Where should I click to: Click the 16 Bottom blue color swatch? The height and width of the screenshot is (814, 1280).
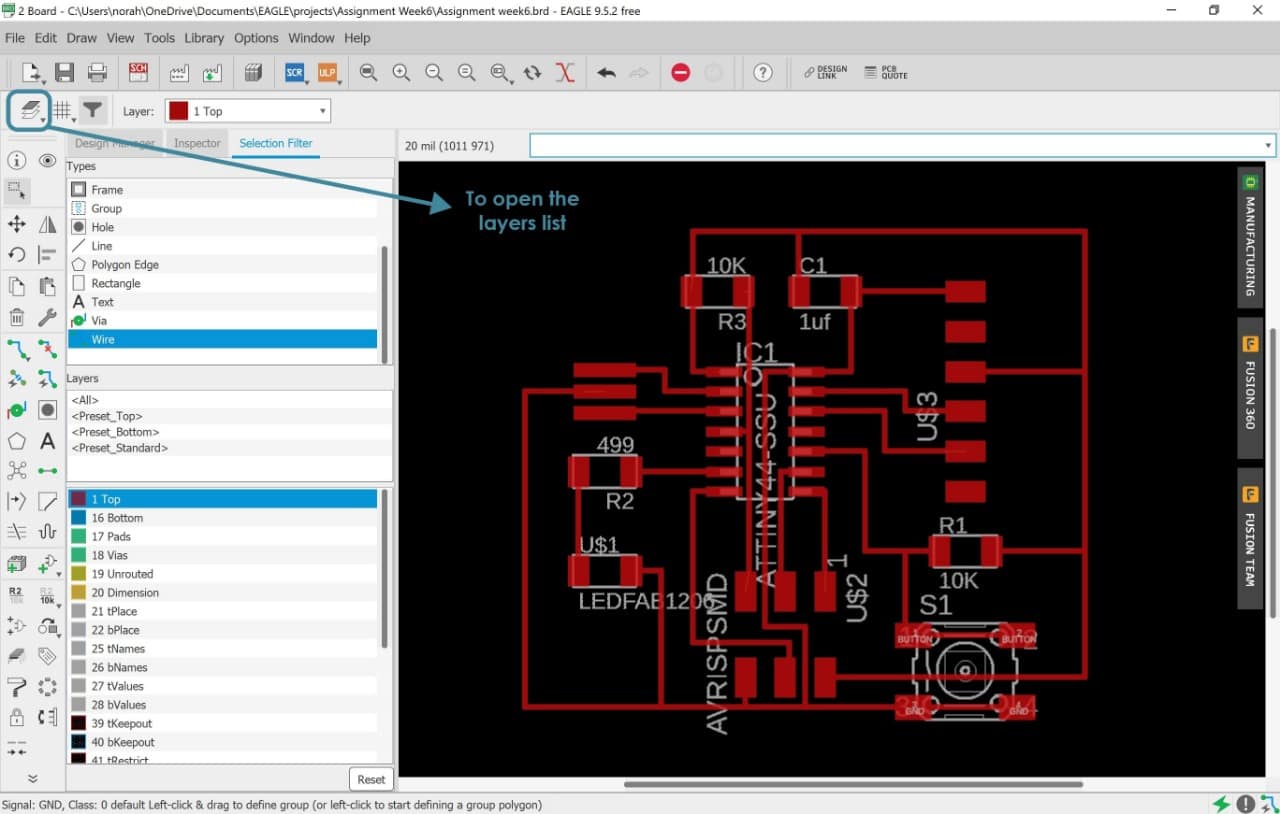pyautogui.click(x=78, y=518)
